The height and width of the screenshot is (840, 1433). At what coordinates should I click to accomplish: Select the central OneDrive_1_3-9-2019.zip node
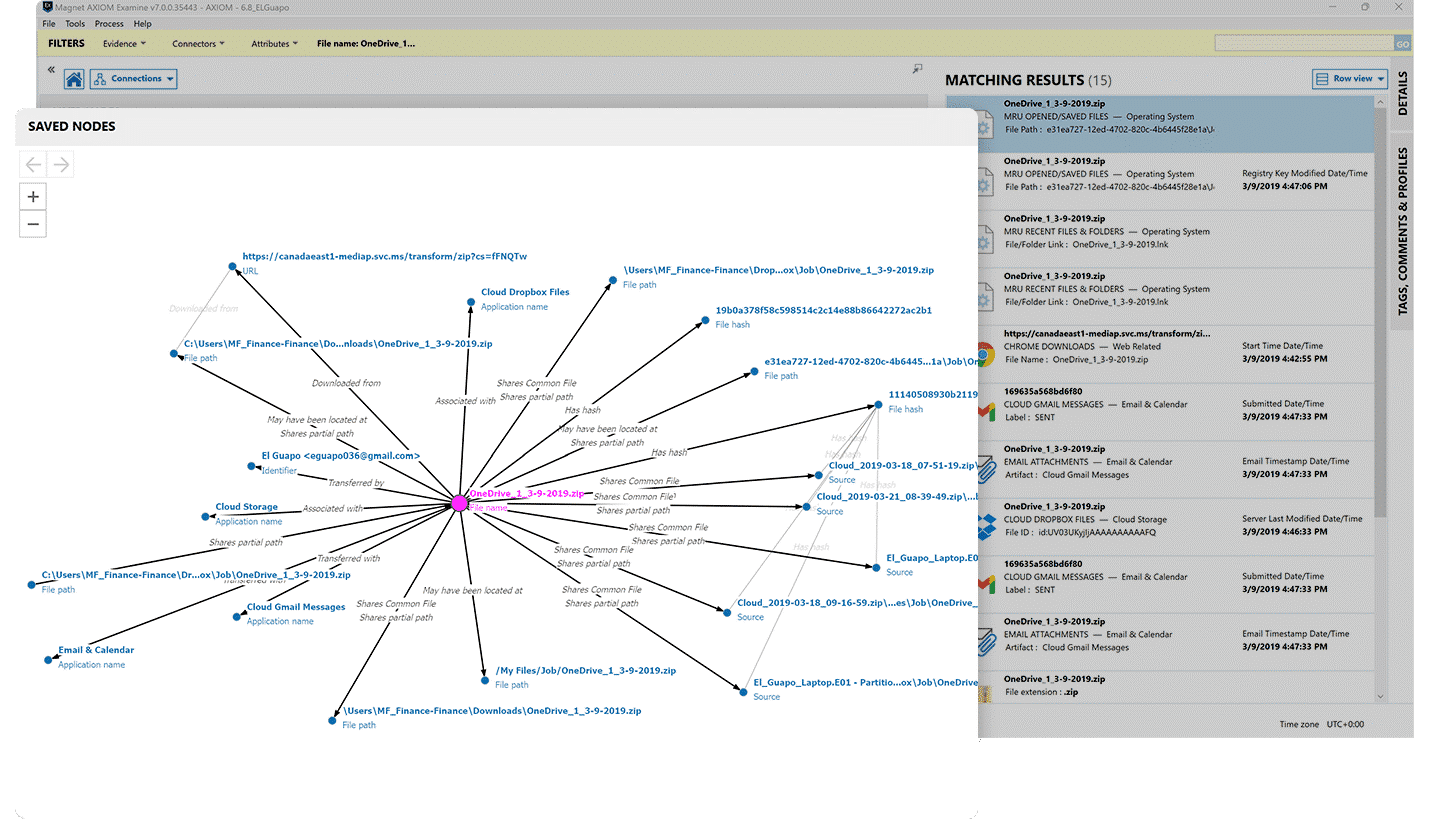pyautogui.click(x=459, y=503)
